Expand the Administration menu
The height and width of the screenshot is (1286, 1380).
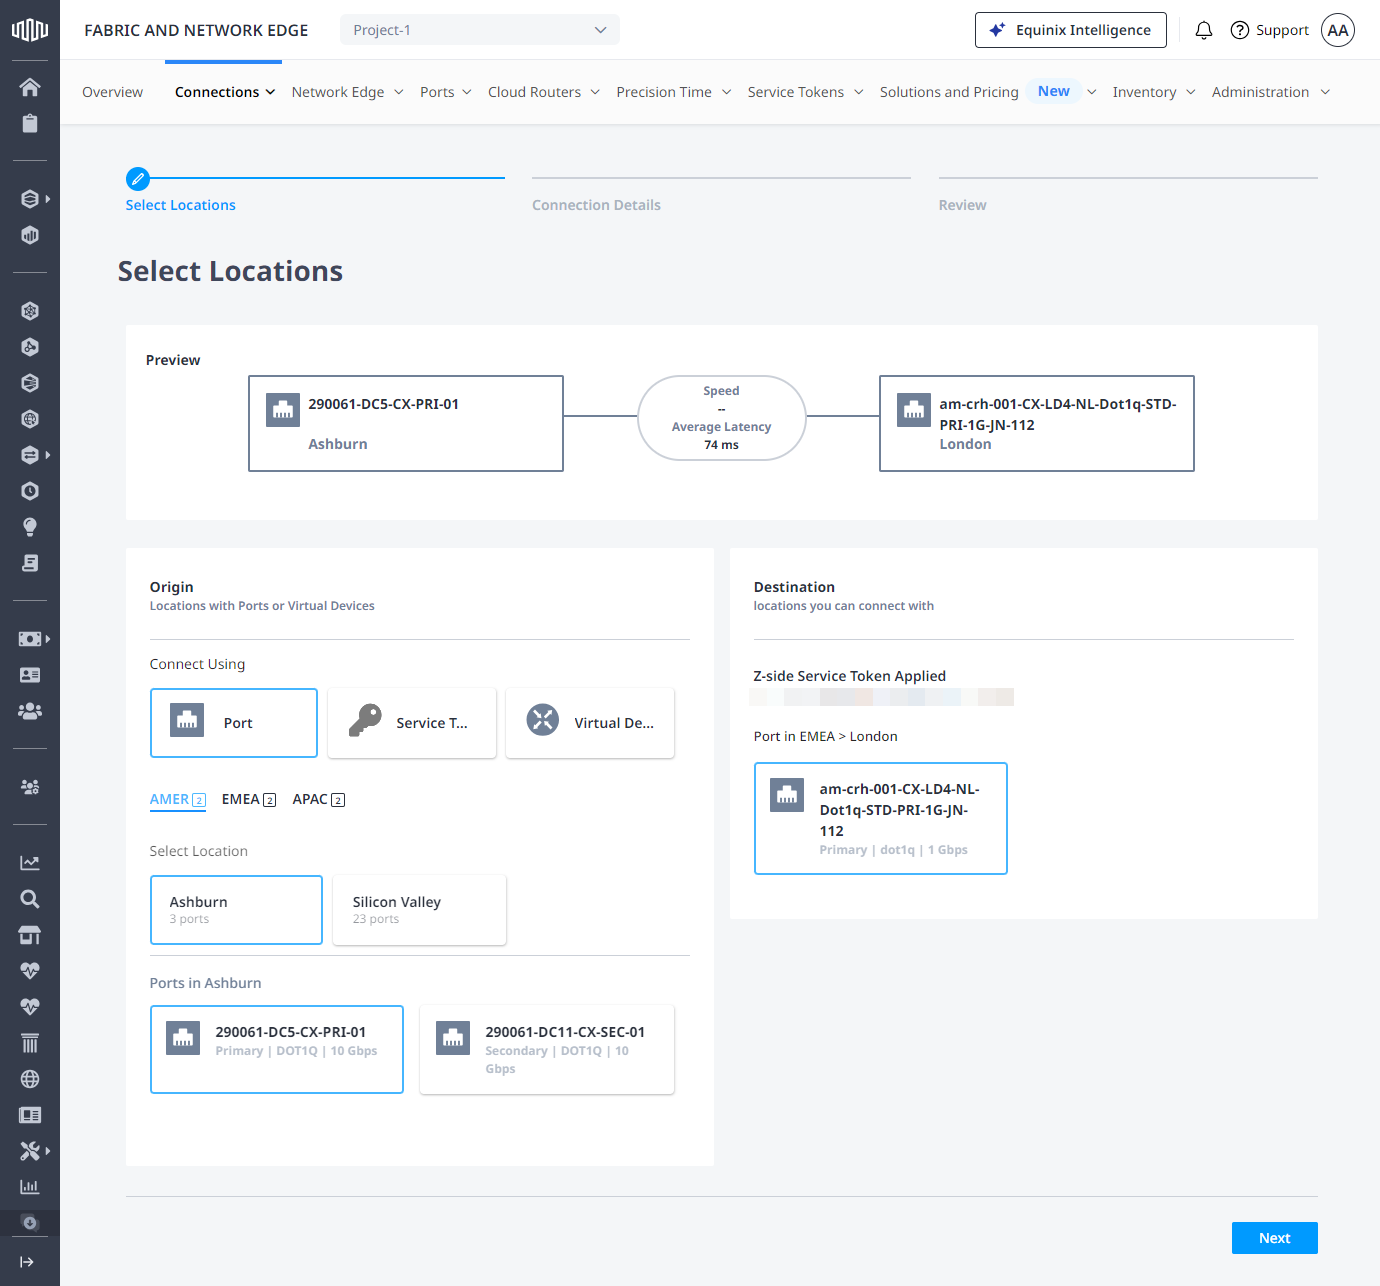coord(1271,92)
